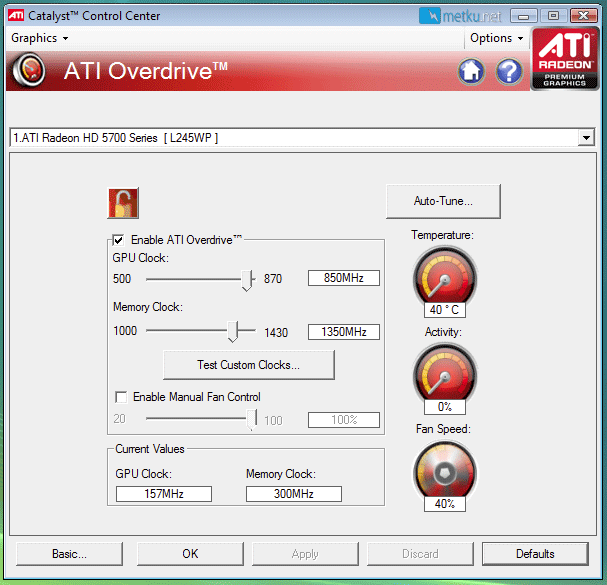Click the 500 GPU clock minimum label
Image resolution: width=607 pixels, height=585 pixels.
[122, 279]
